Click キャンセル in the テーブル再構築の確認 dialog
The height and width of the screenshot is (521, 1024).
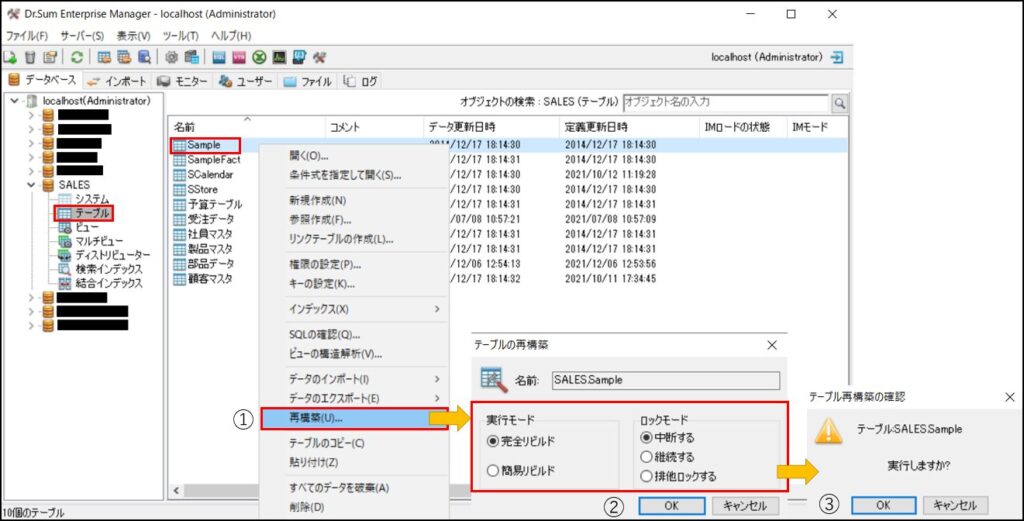point(955,505)
